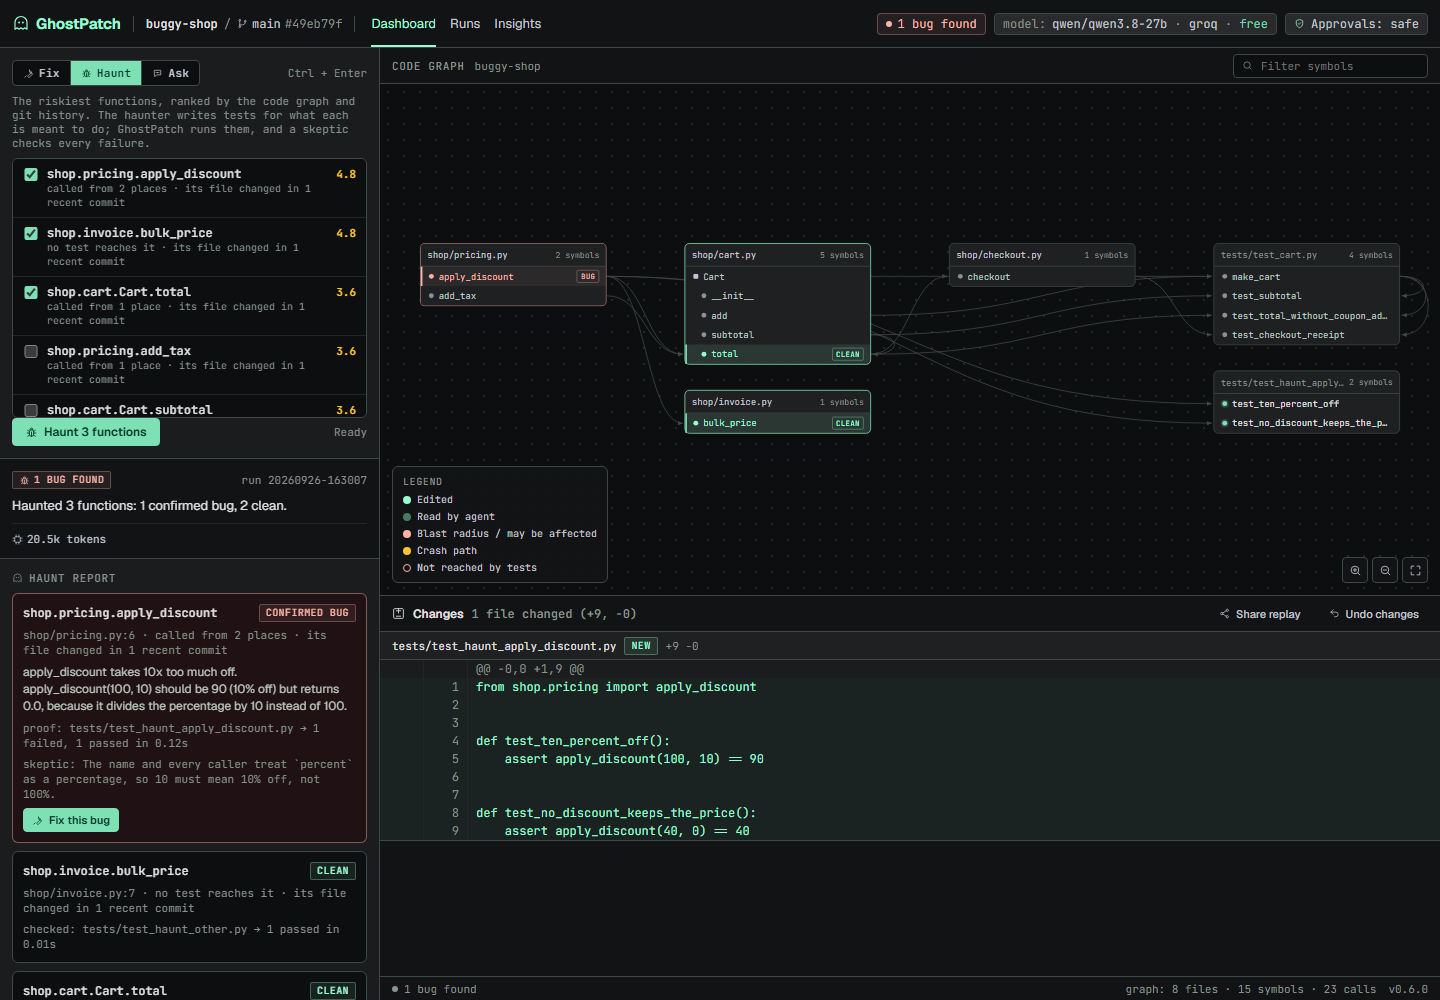Select the Cart symbol in shop/cart.py
The height and width of the screenshot is (1000, 1440).
[x=777, y=277]
